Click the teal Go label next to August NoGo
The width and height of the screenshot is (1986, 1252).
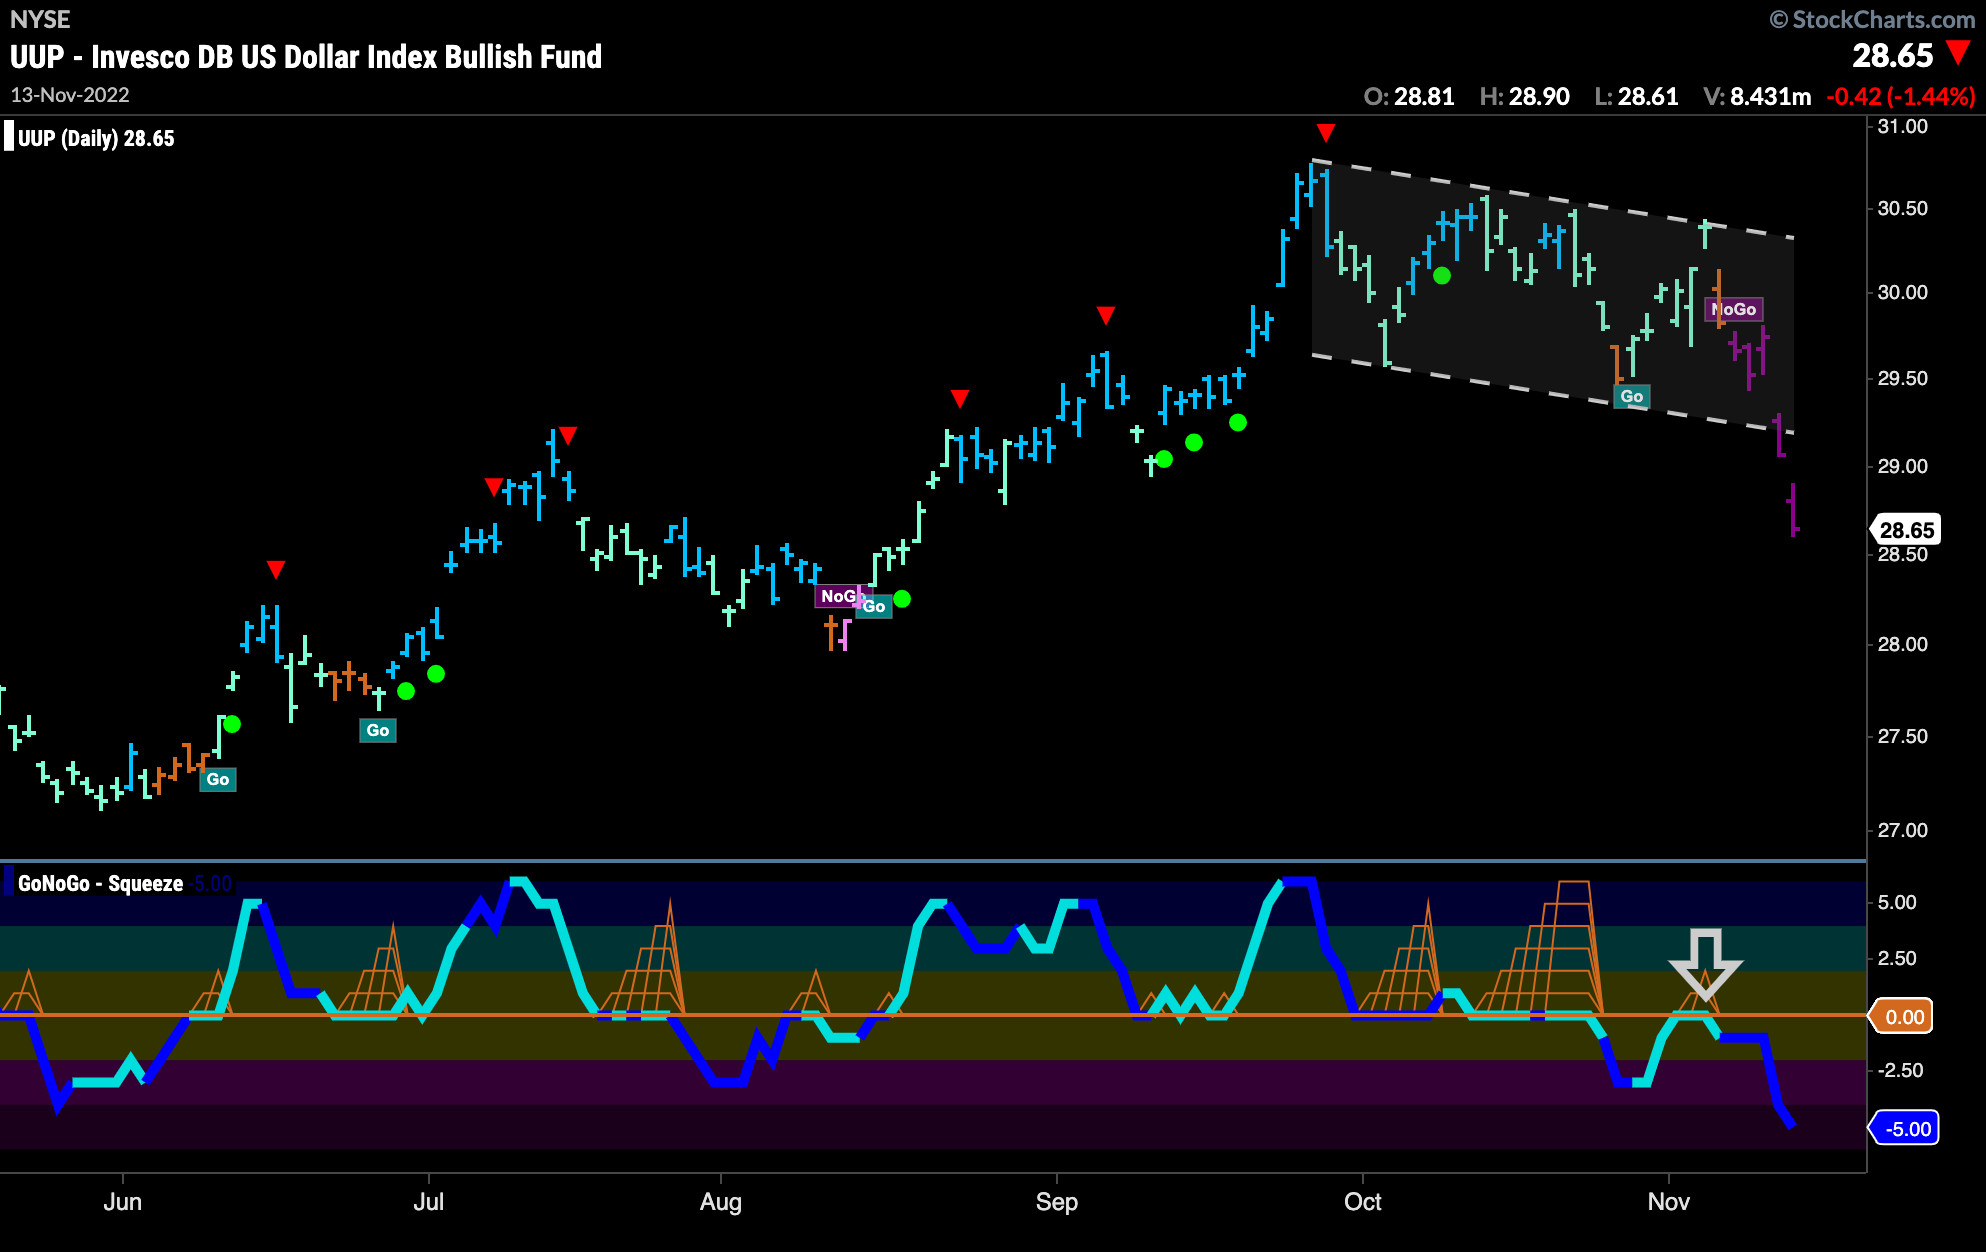click(875, 606)
